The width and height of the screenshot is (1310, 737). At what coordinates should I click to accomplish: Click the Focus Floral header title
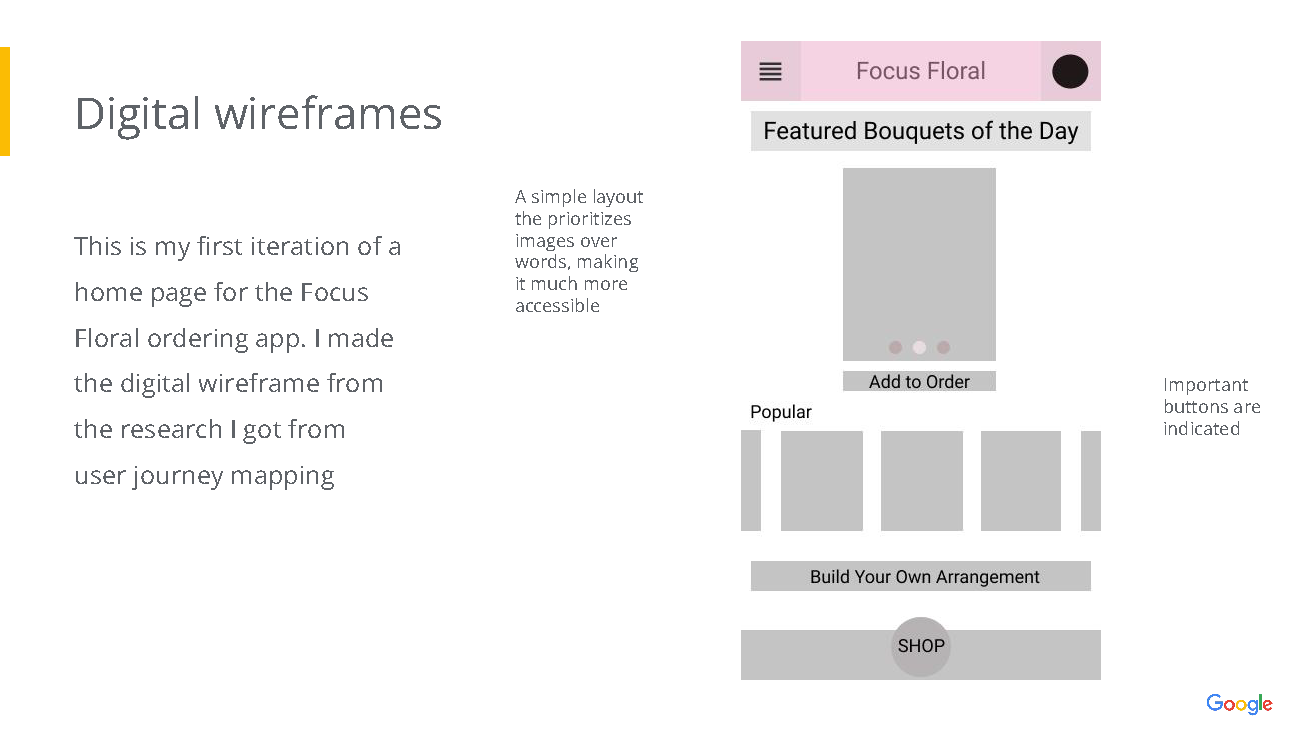[x=920, y=71]
